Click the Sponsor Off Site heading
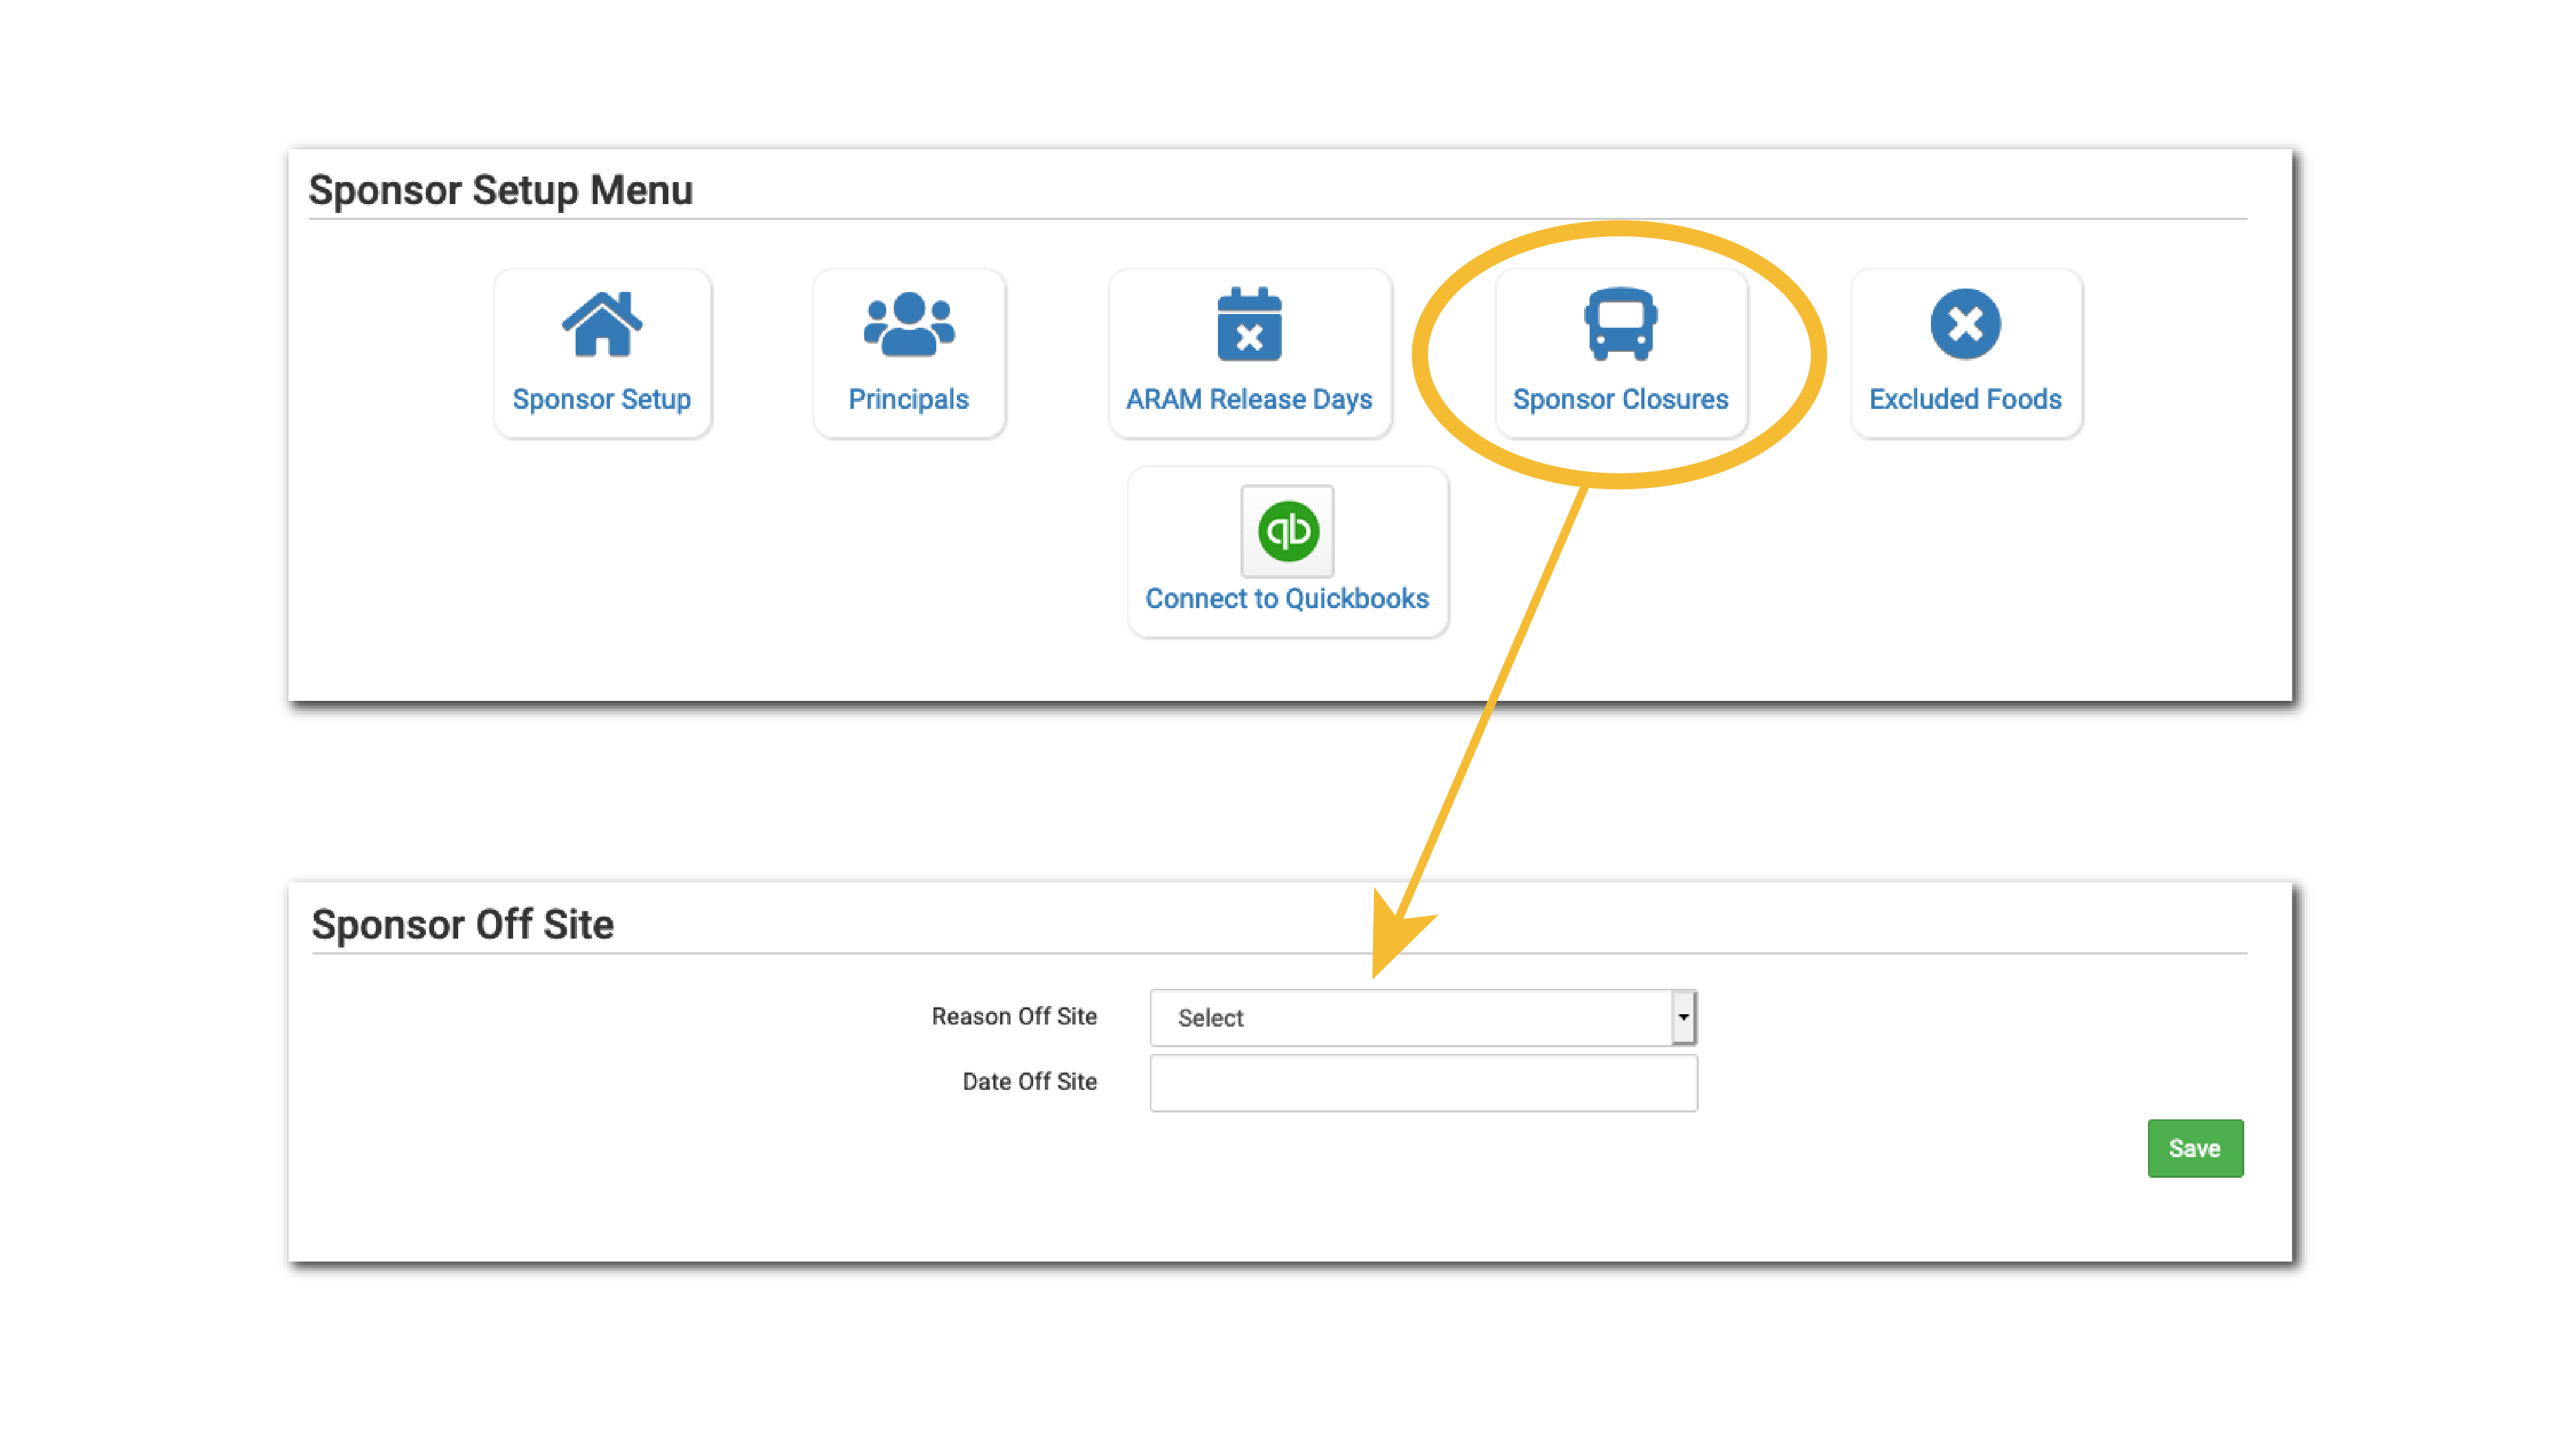The width and height of the screenshot is (2576, 1432). (x=462, y=924)
